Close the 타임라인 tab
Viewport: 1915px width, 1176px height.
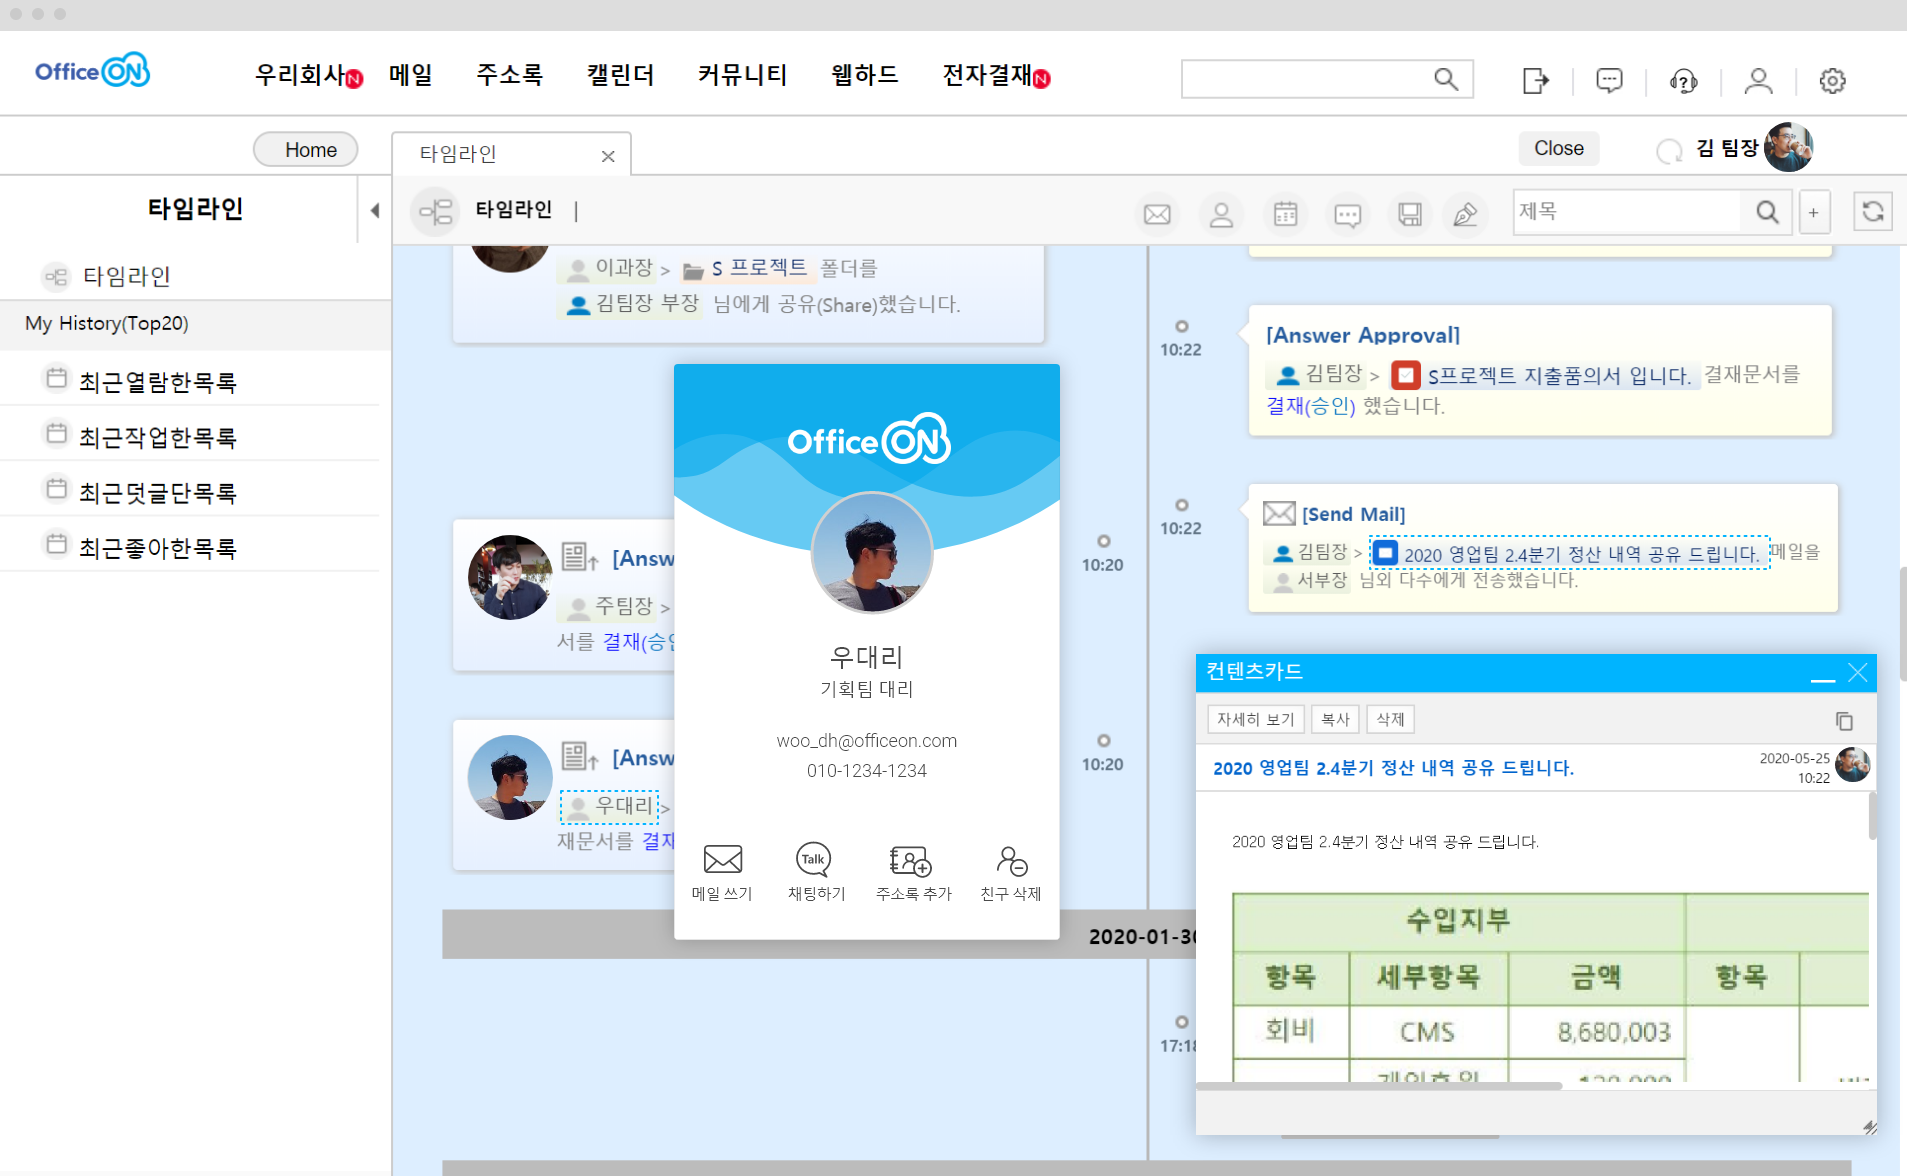[x=608, y=156]
